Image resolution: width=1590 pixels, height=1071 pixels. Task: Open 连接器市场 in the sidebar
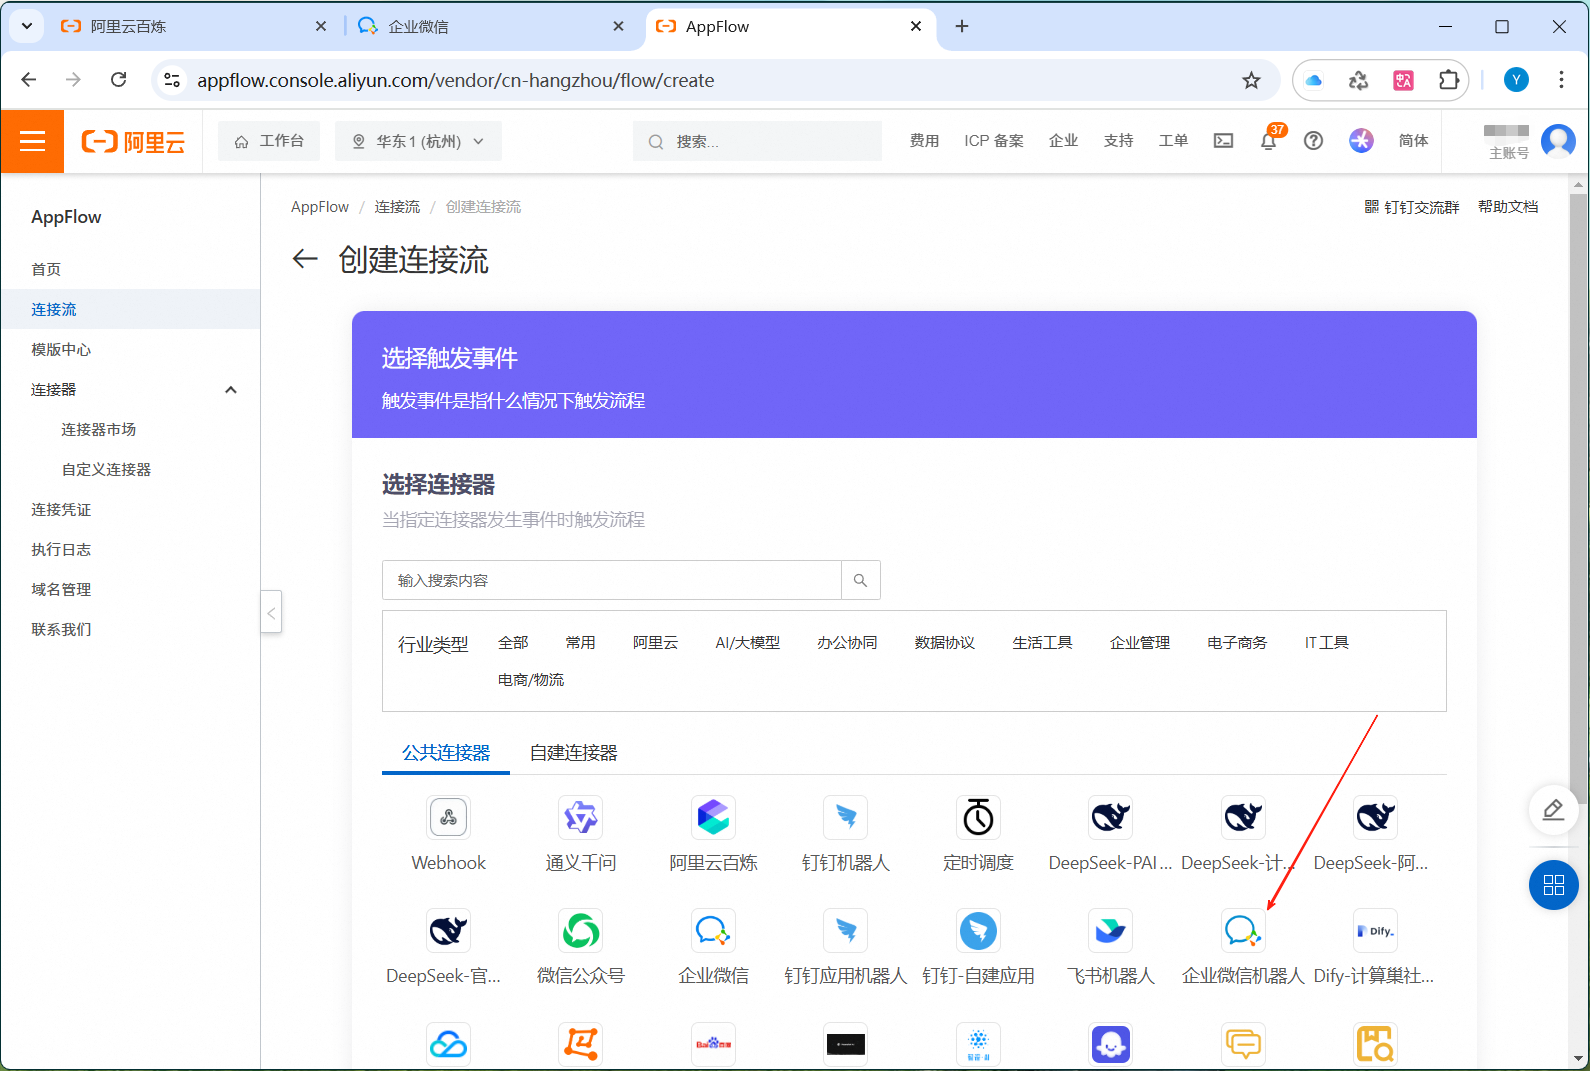pos(98,429)
